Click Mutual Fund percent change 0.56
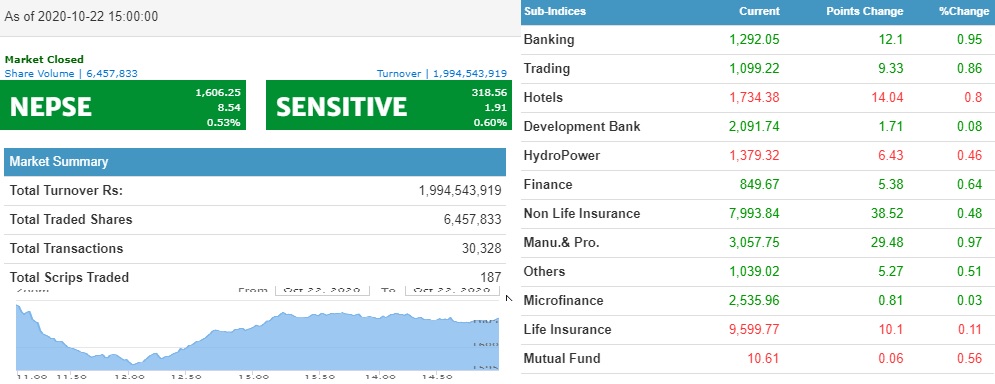This screenshot has height=384, width=995. click(x=970, y=359)
